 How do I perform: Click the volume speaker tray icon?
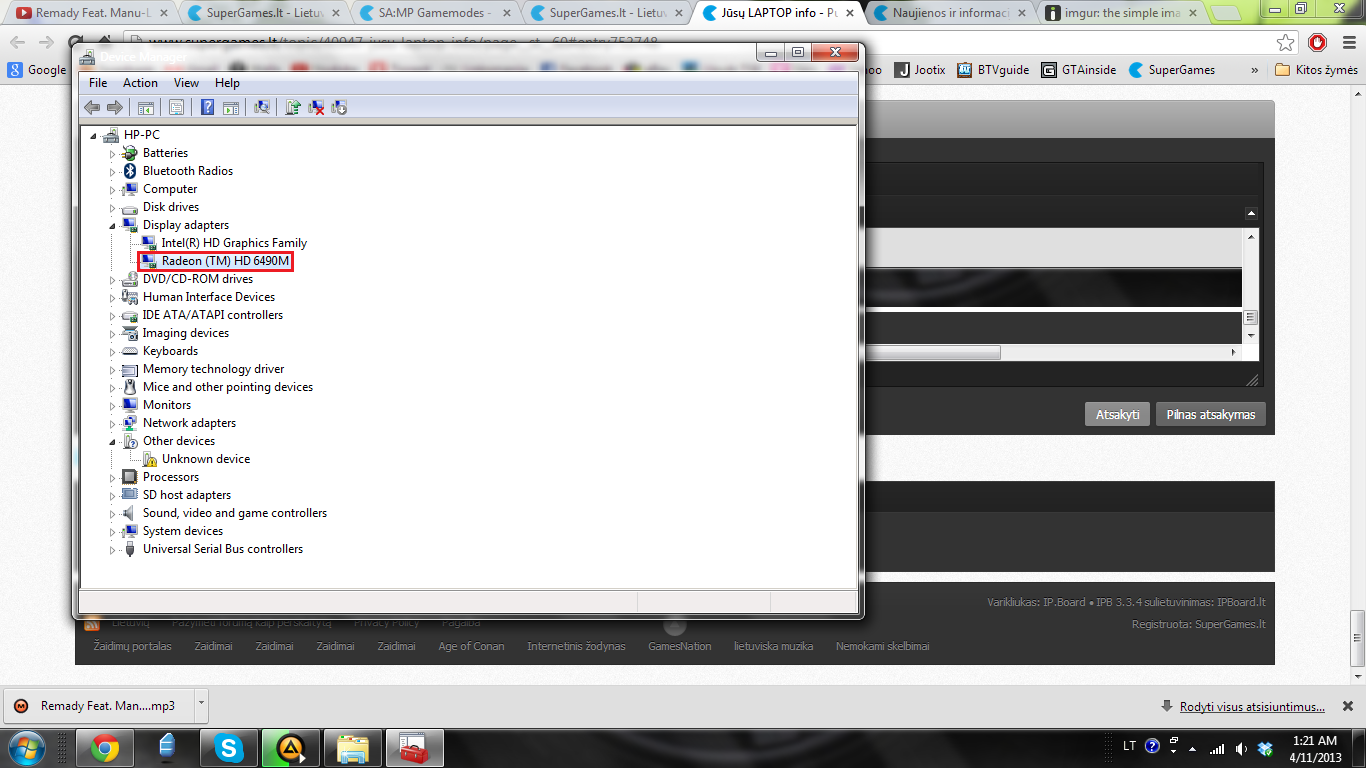click(1241, 748)
